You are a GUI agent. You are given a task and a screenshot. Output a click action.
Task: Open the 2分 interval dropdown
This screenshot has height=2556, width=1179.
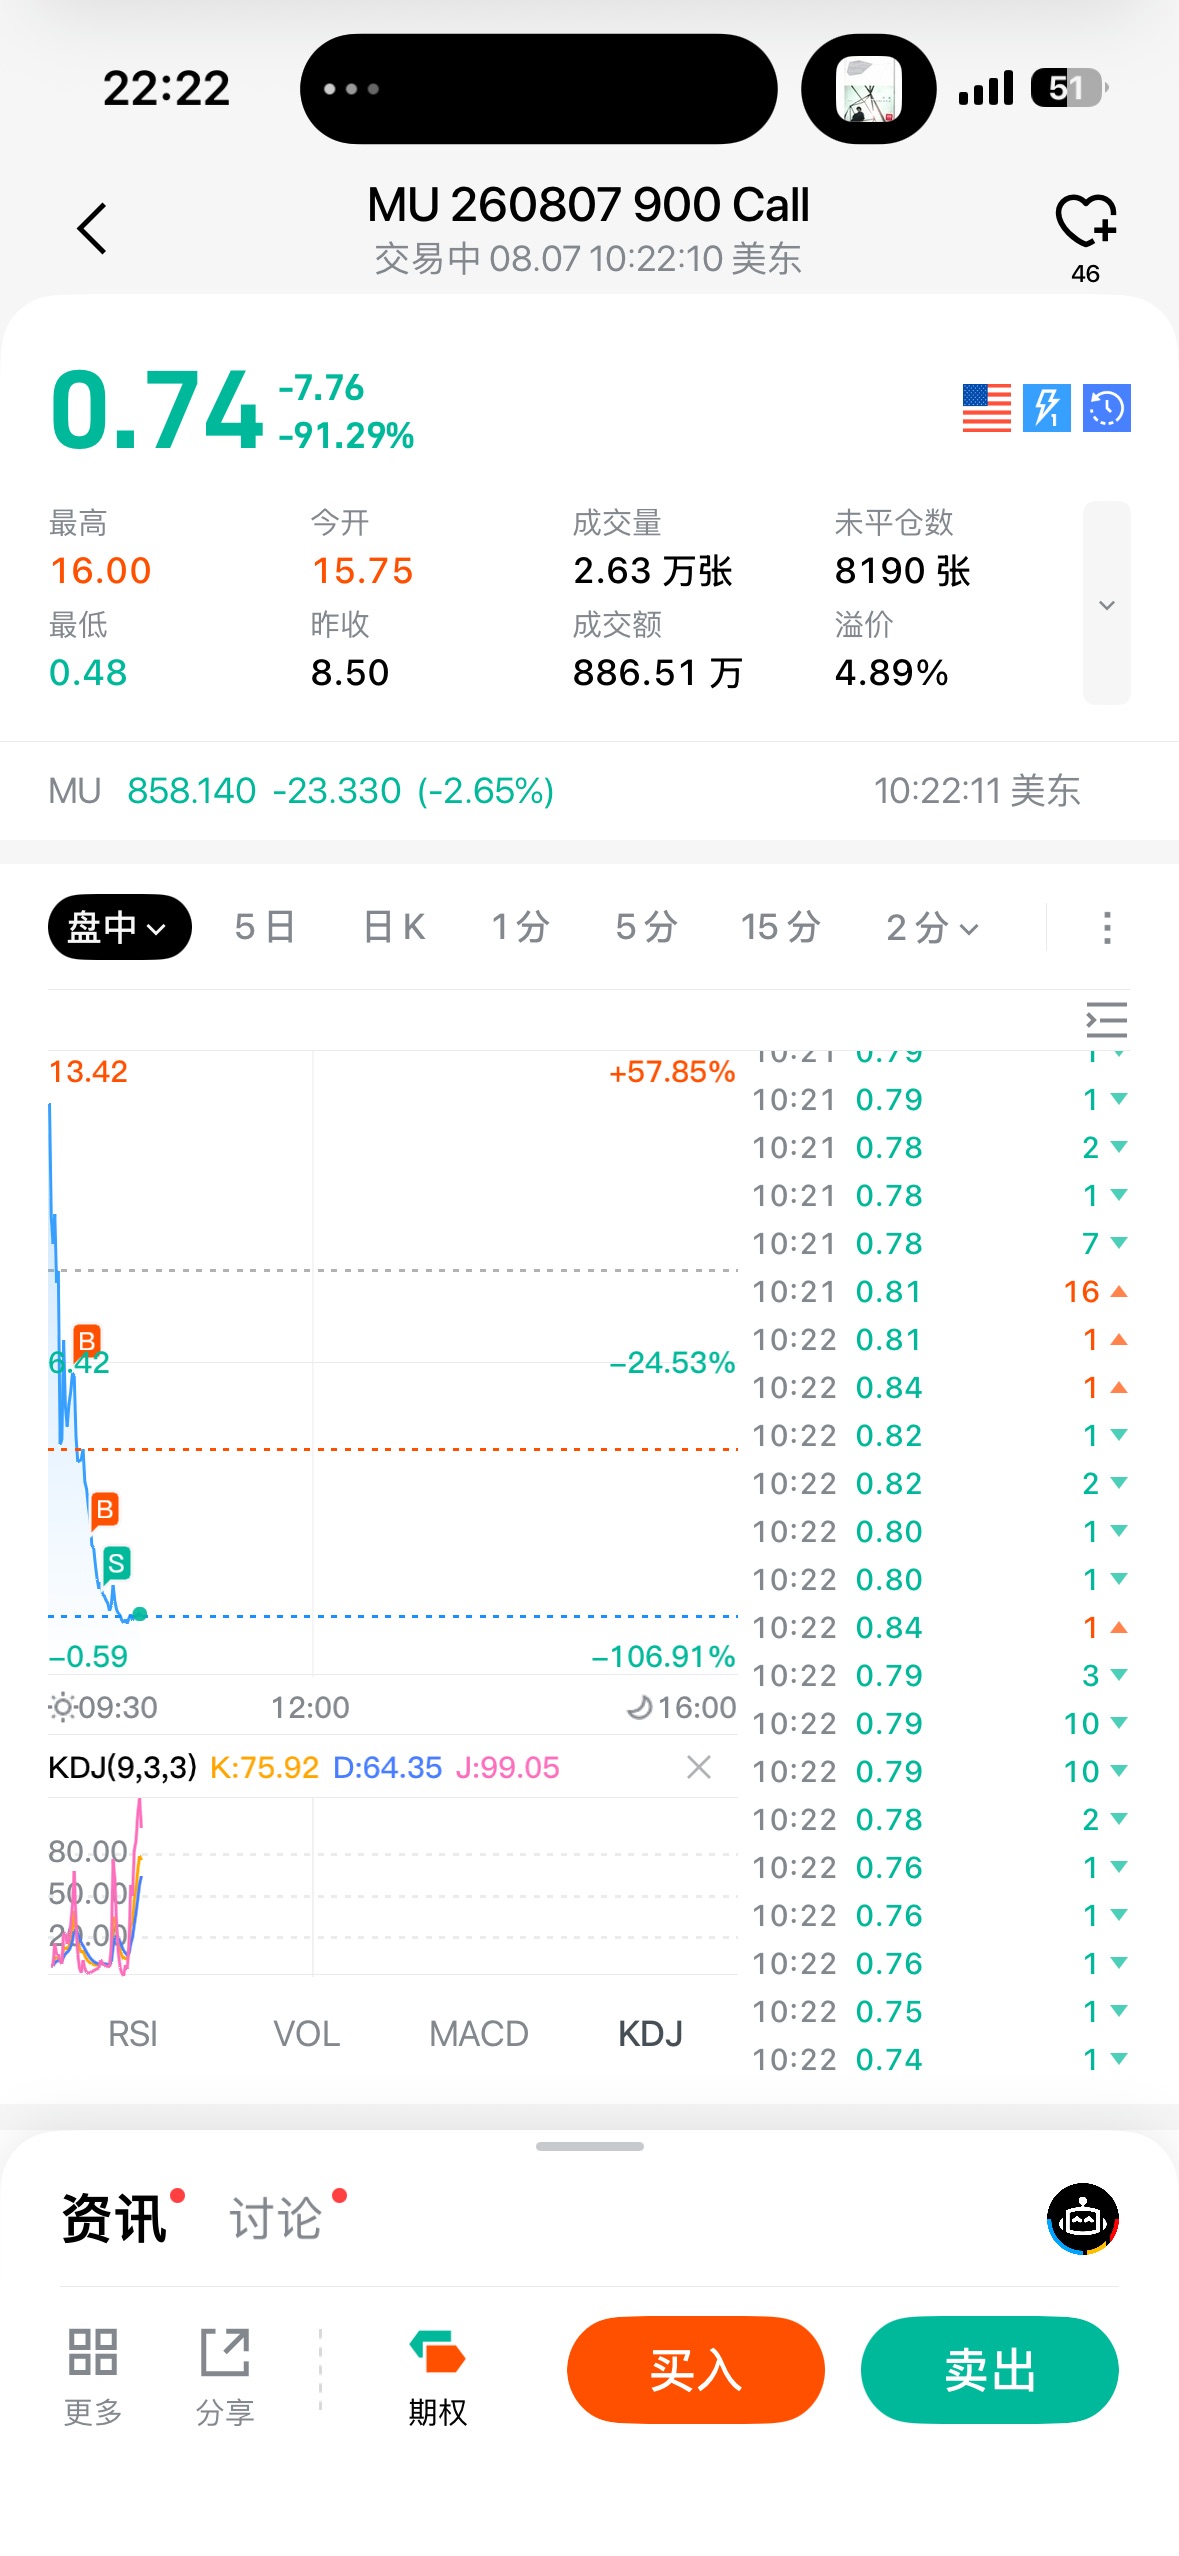pyautogui.click(x=932, y=927)
